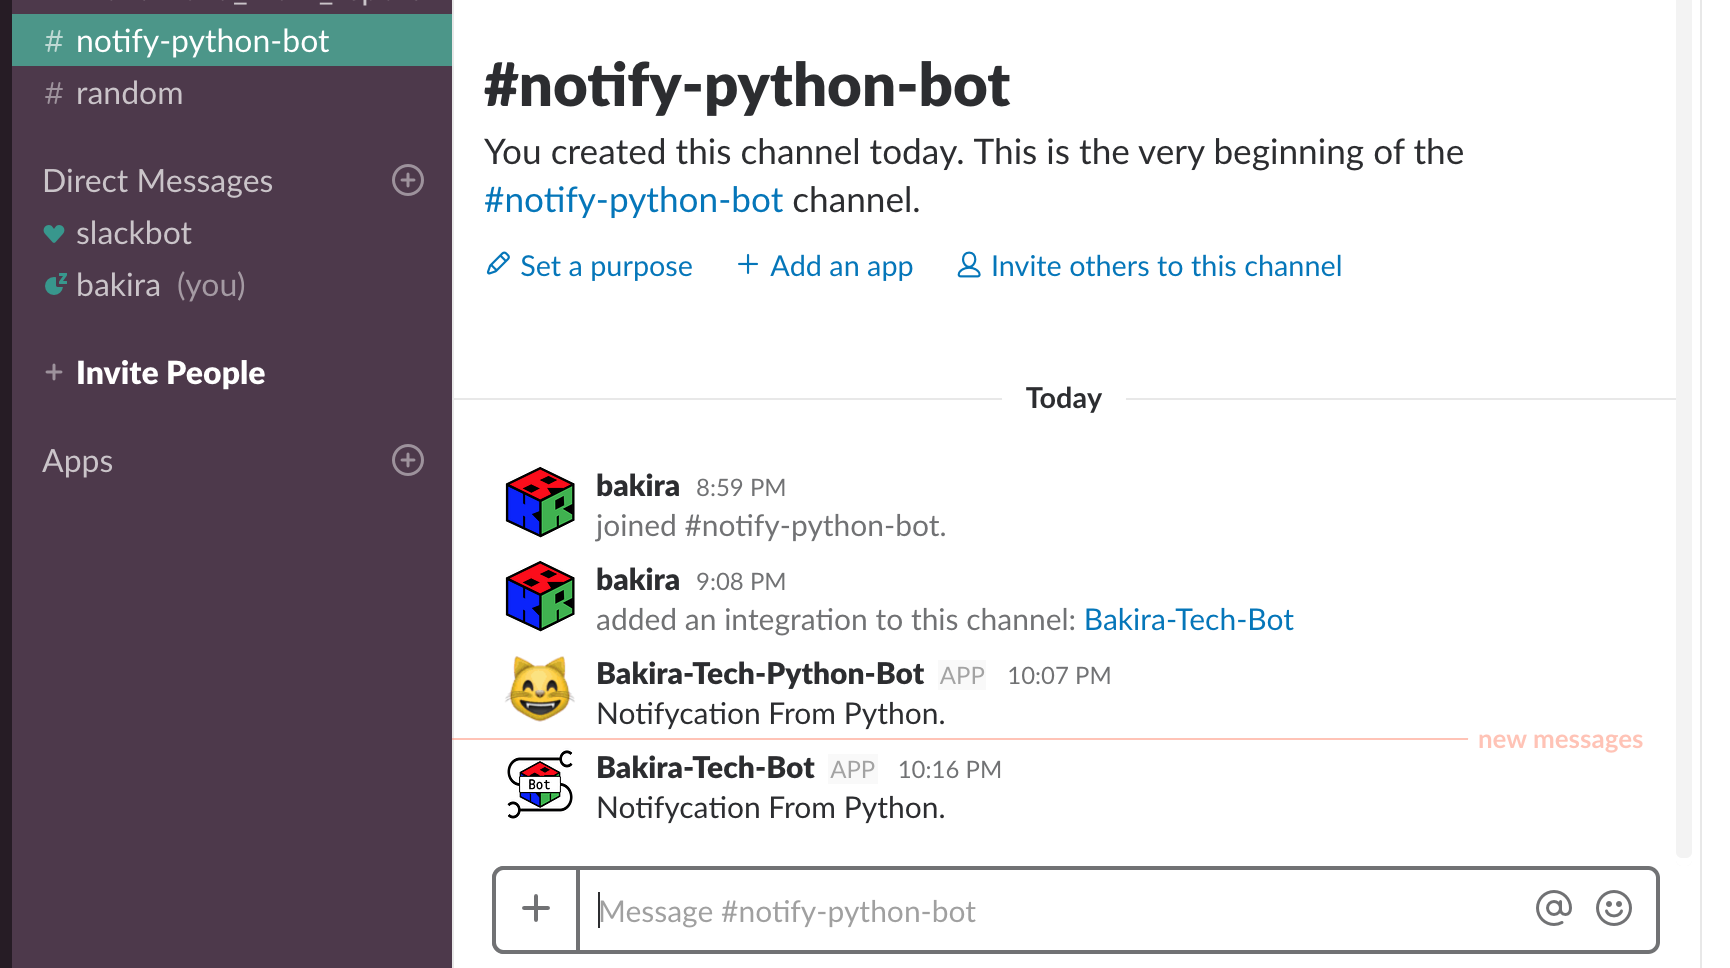Open a new direct message via plus icon
Image resolution: width=1730 pixels, height=968 pixels.
(x=407, y=180)
